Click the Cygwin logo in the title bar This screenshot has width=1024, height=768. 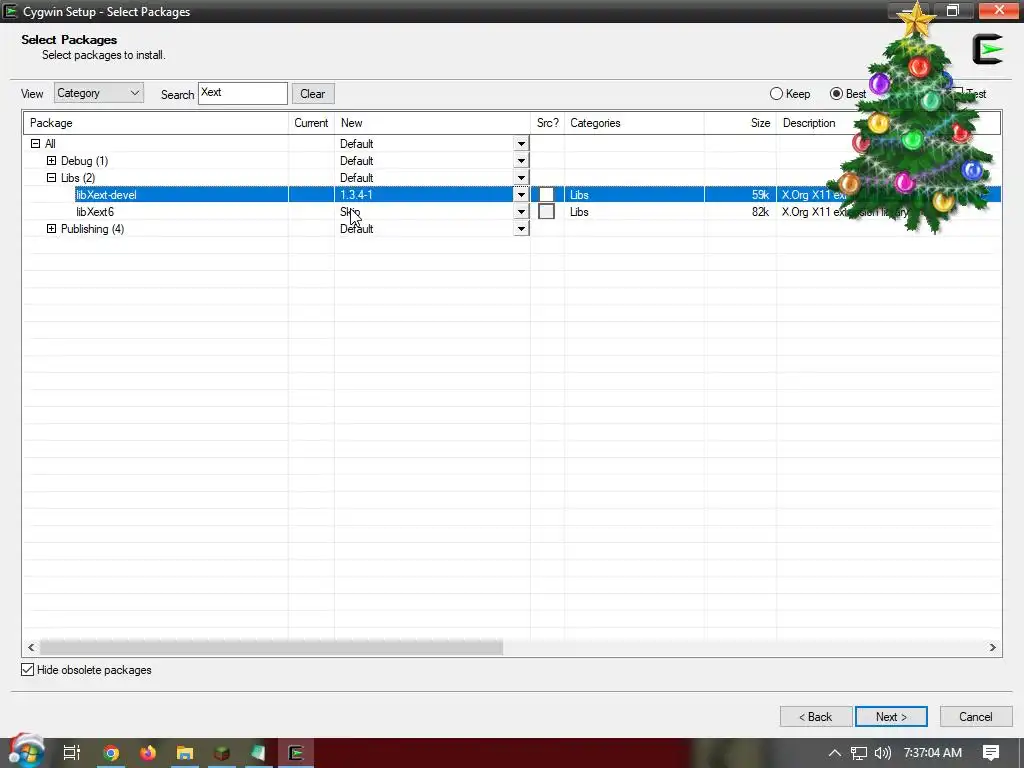pos(10,11)
